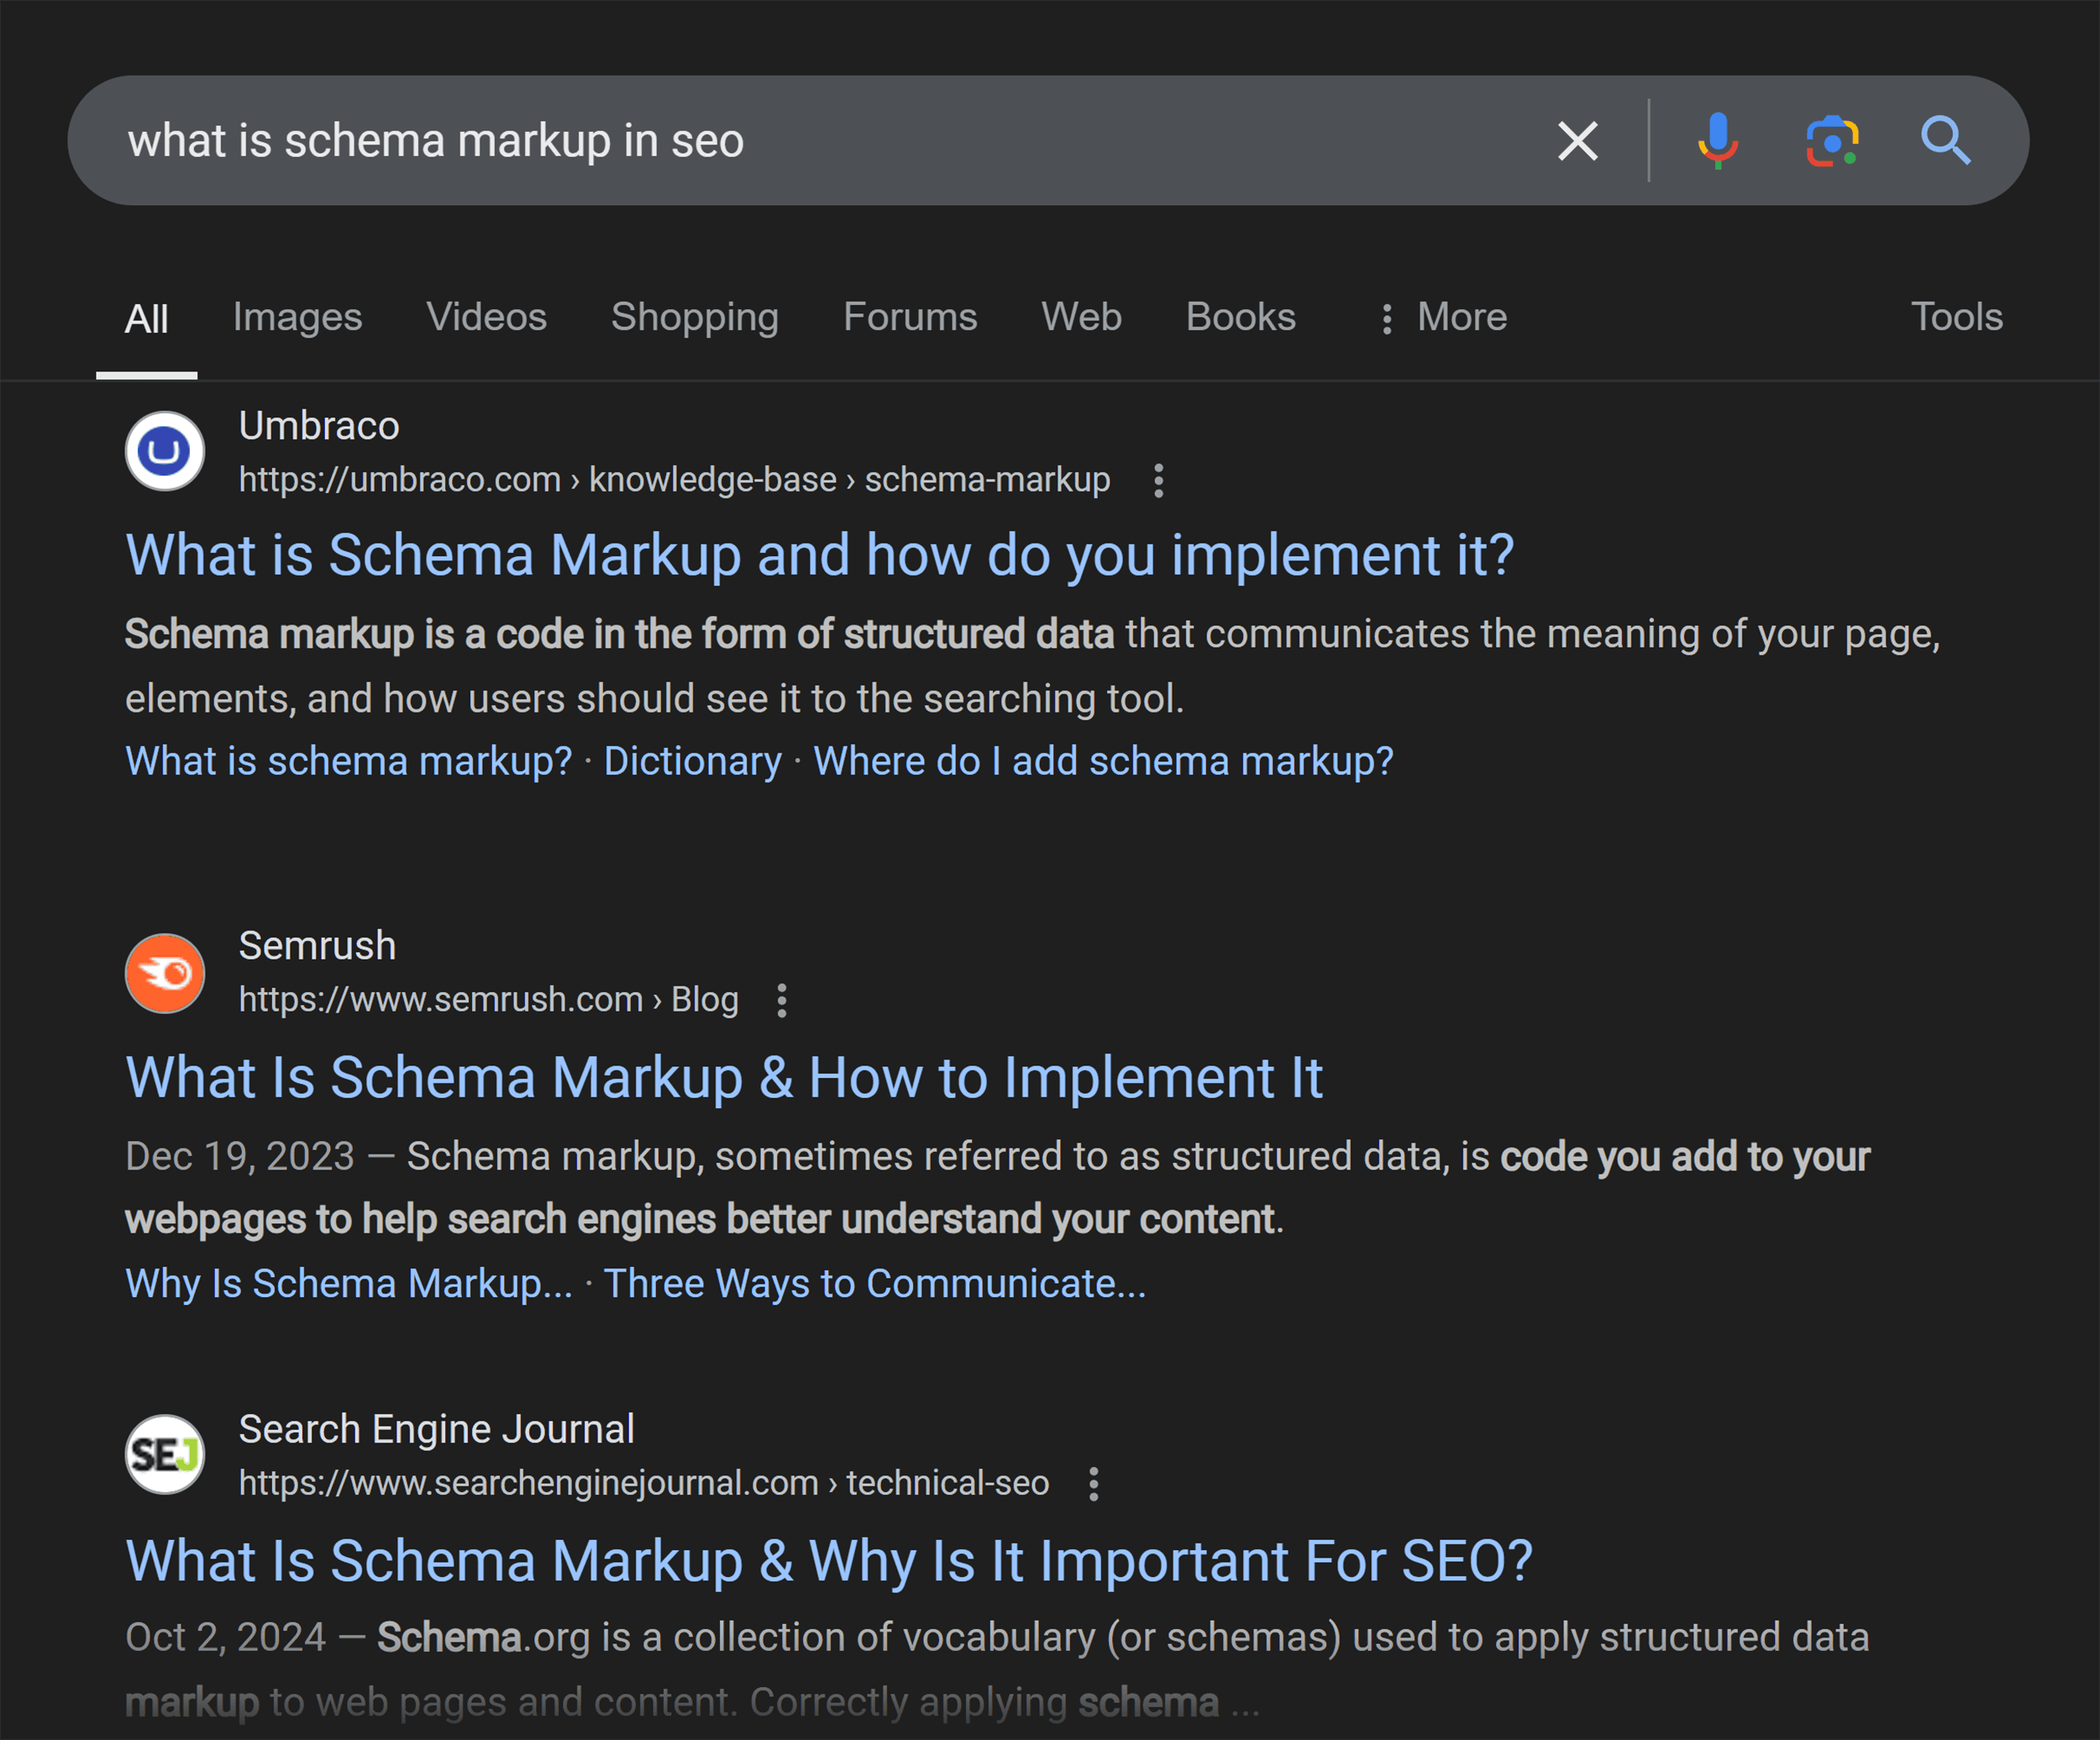Follow 'Where do I add schema markup?' sitelink
The width and height of the screenshot is (2100, 1740).
[1103, 762]
